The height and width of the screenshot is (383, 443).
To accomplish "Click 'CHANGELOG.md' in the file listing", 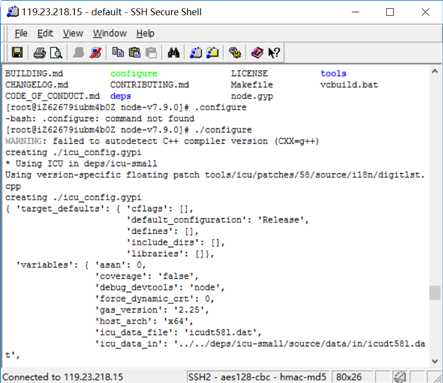I will coord(37,85).
